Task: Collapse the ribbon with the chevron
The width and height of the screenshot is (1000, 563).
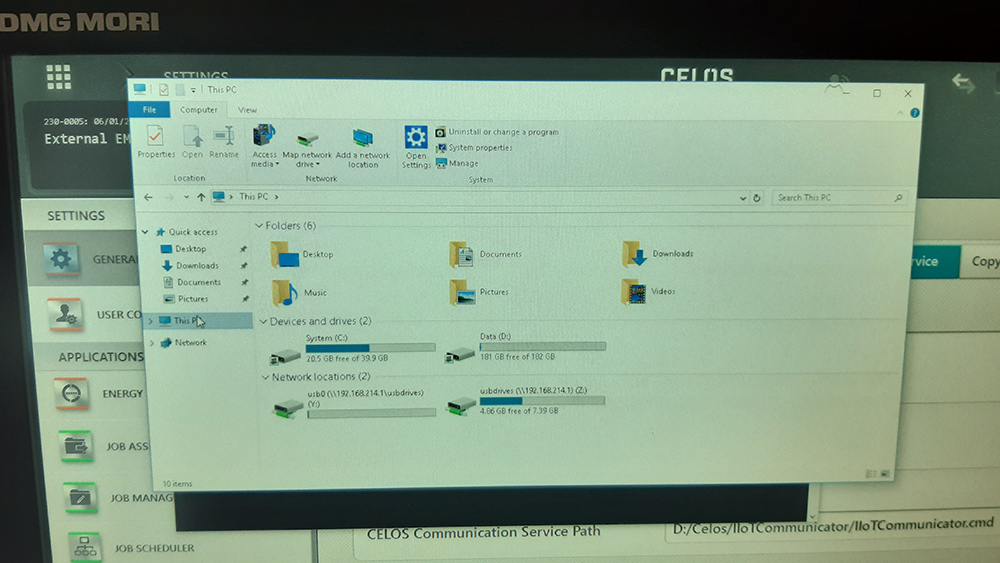Action: 900,113
